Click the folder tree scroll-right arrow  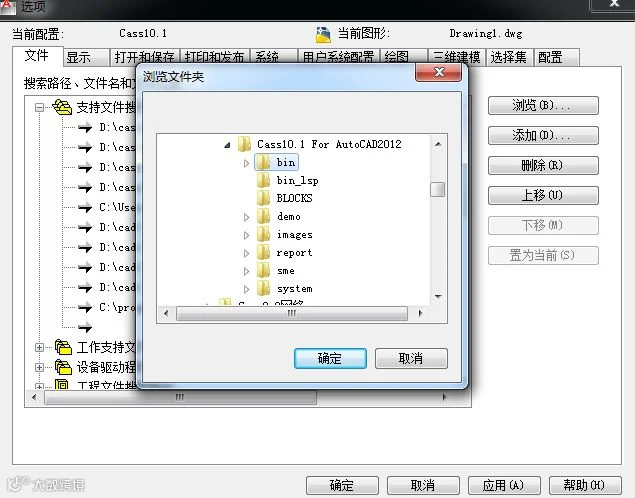coord(420,313)
